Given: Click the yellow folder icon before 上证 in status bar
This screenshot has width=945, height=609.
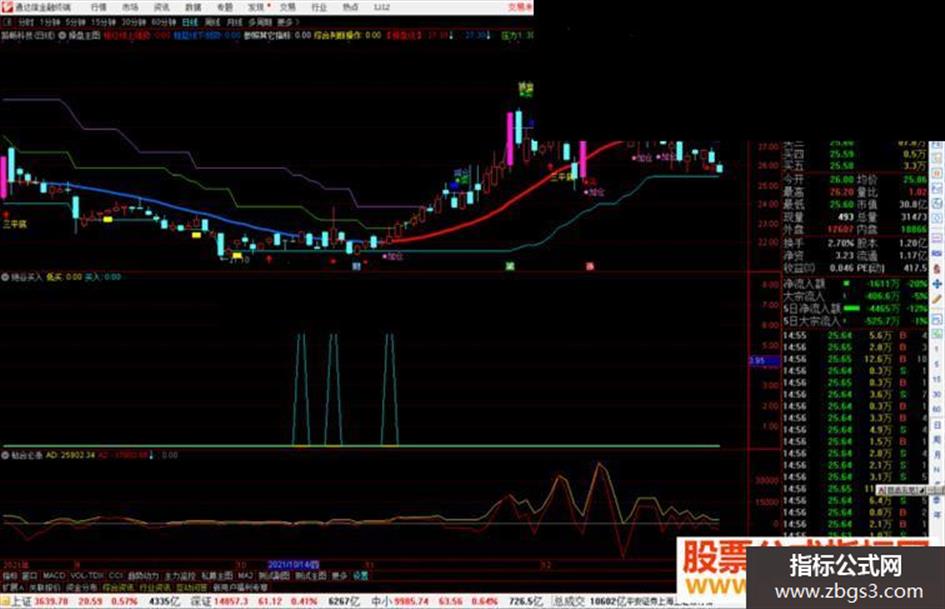Looking at the screenshot, I should [x=5, y=602].
